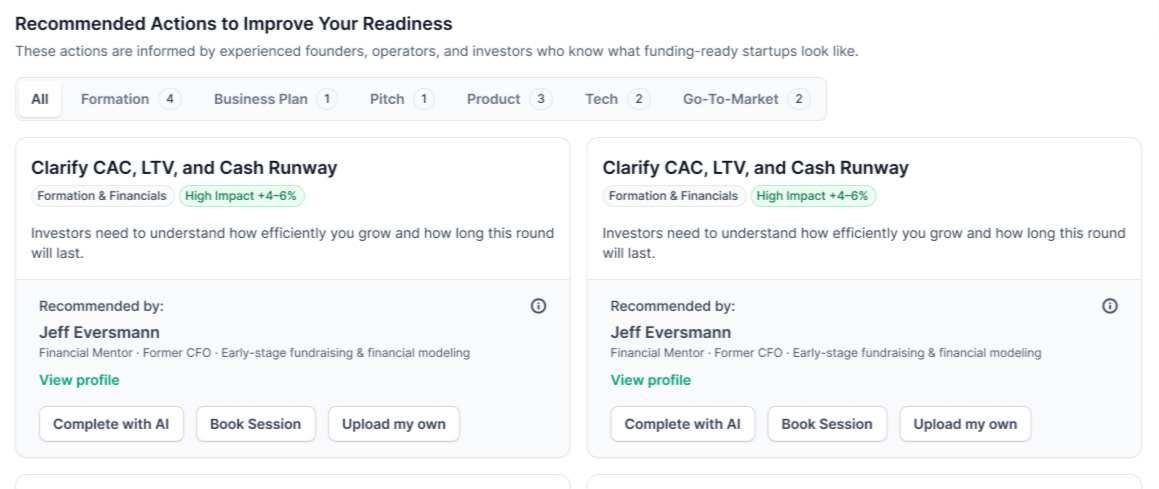
Task: Click the info icon in the right card
Action: click(x=1109, y=306)
